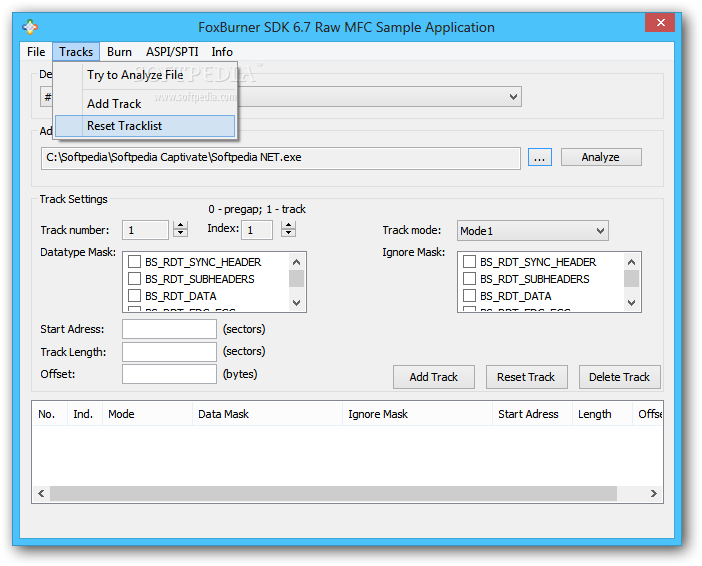Image resolution: width=702 pixels, height=566 pixels.
Task: Select Reset Tracklist menu entry
Action: point(145,126)
